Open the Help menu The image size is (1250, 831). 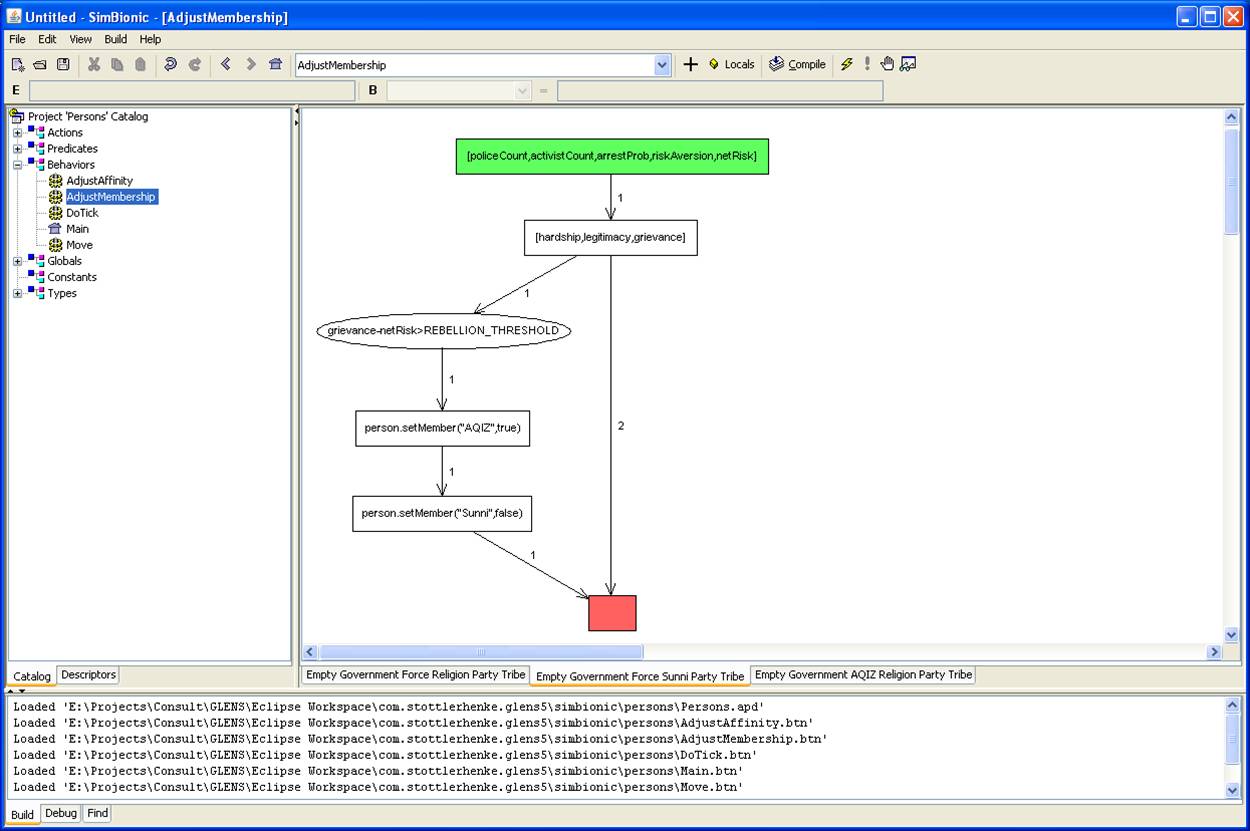(150, 39)
